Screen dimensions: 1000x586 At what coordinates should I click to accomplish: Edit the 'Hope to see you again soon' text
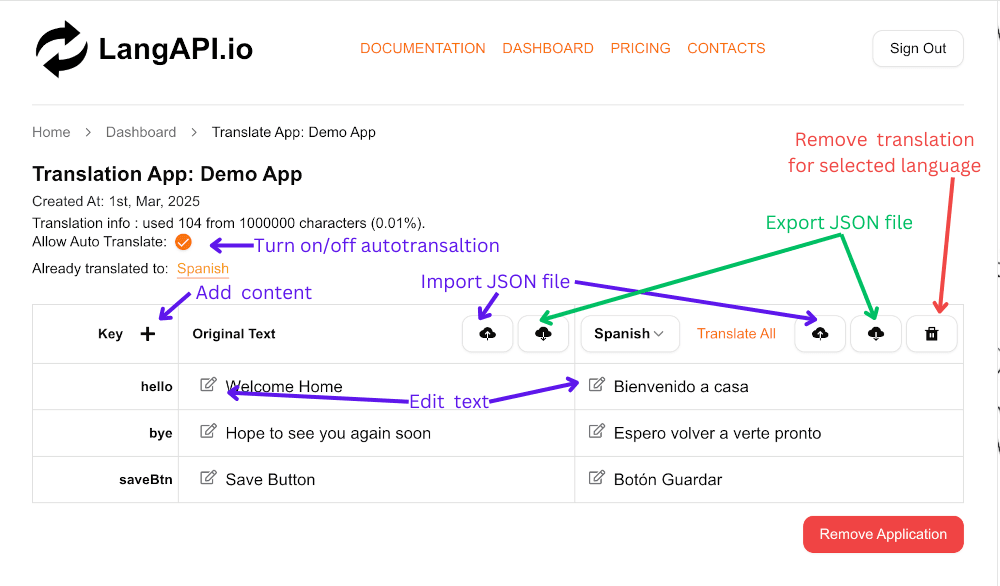pyautogui.click(x=208, y=432)
